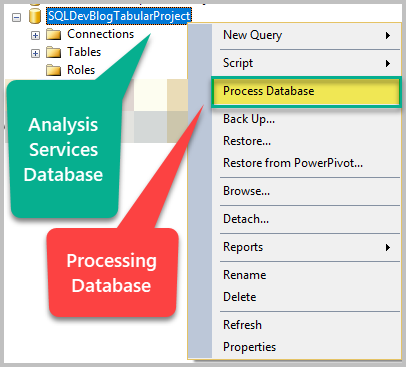Open the Reports submenu
Image resolution: width=406 pixels, height=367 pixels.
coord(306,247)
